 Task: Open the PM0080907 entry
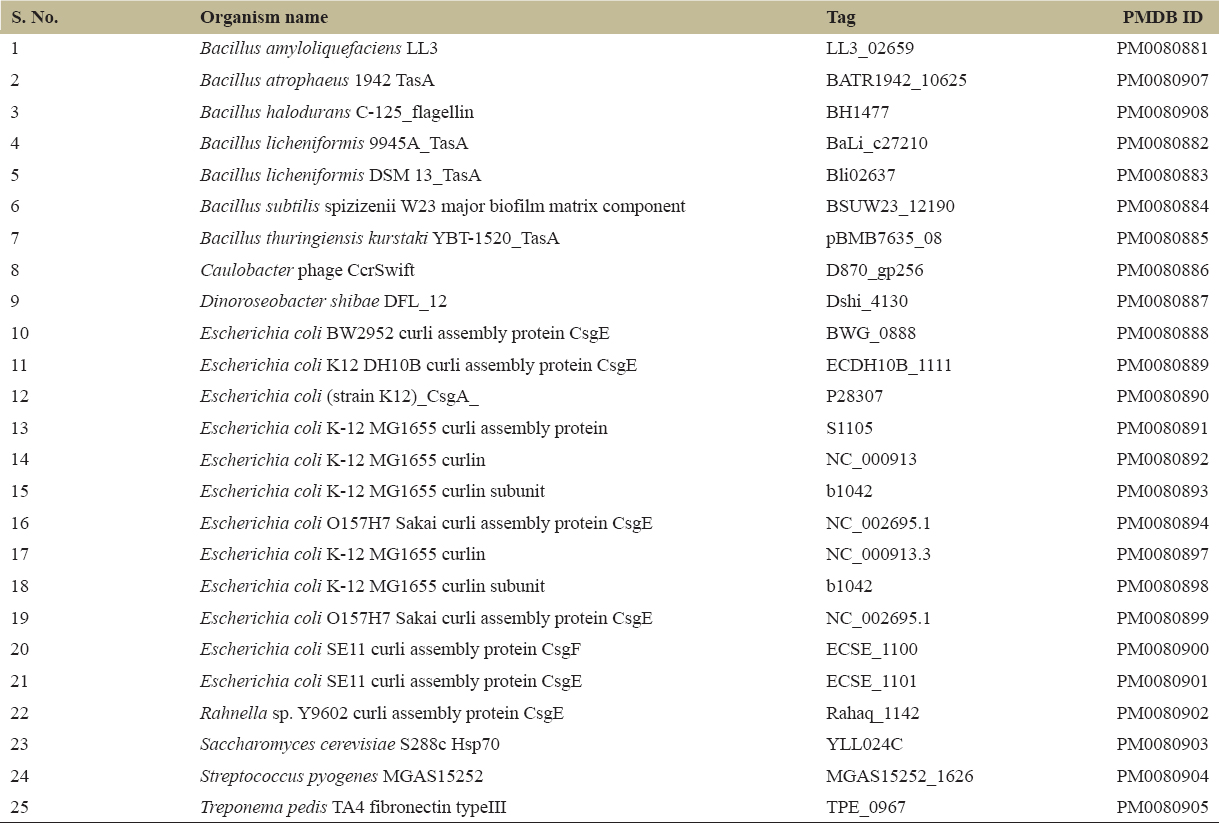tap(1162, 80)
